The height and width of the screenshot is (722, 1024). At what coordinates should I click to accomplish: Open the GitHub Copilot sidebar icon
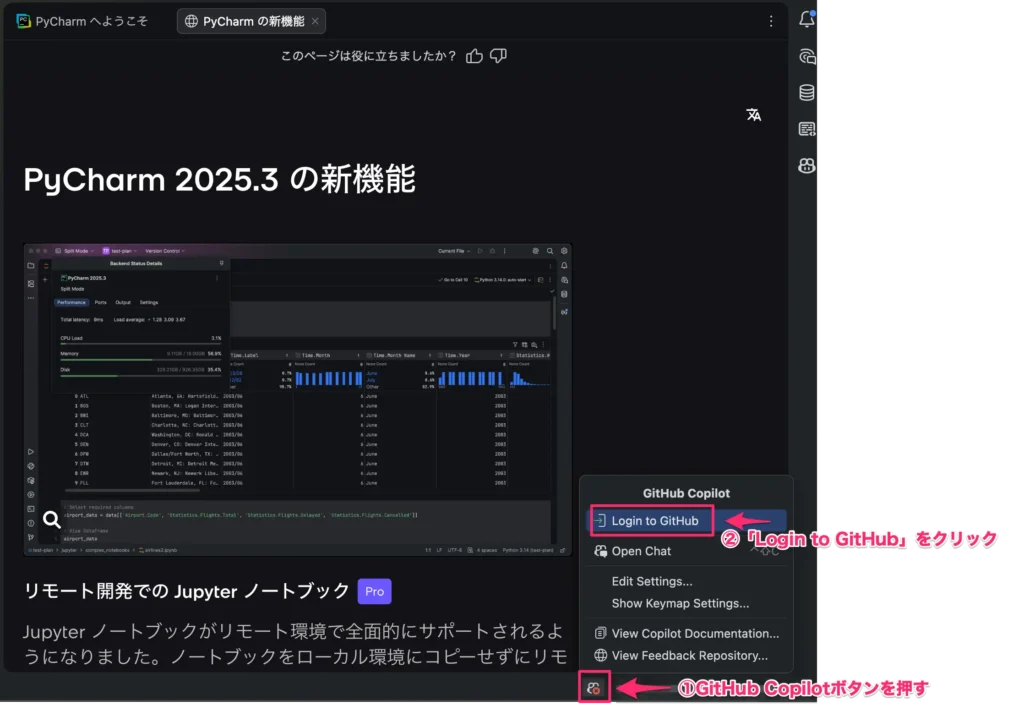[807, 166]
